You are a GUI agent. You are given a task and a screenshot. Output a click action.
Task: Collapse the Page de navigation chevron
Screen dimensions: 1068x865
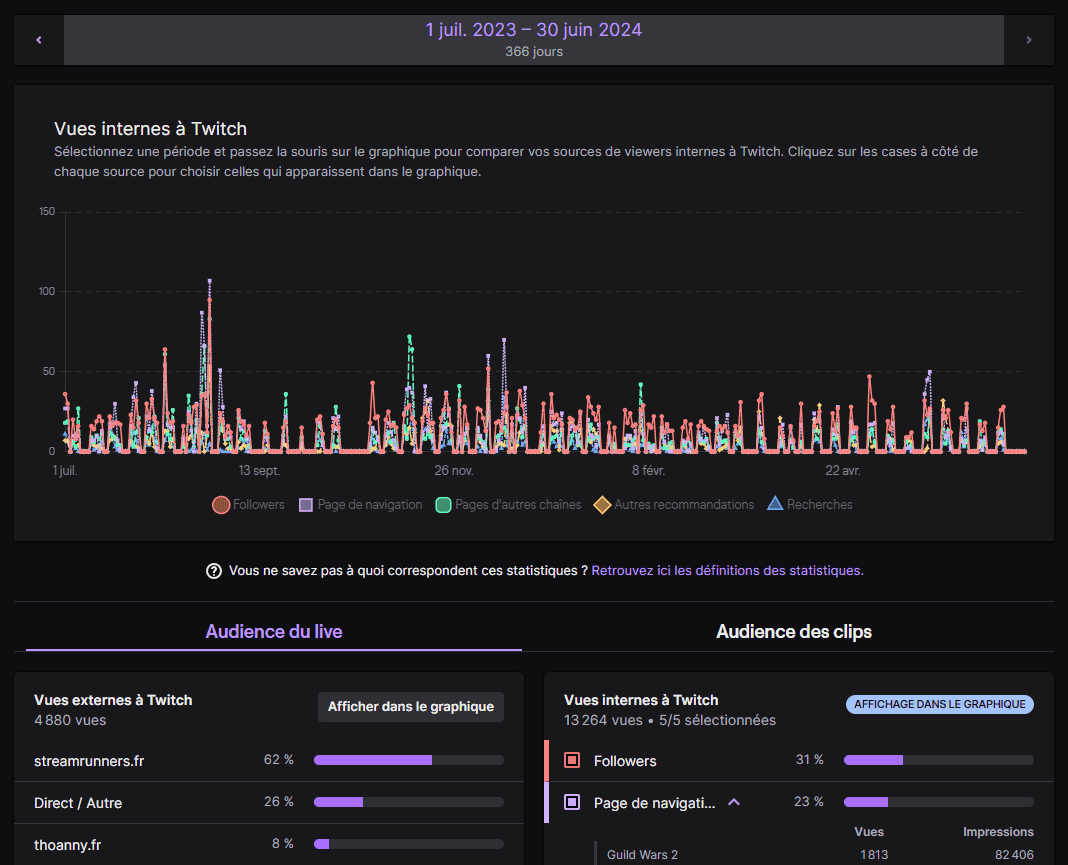734,802
